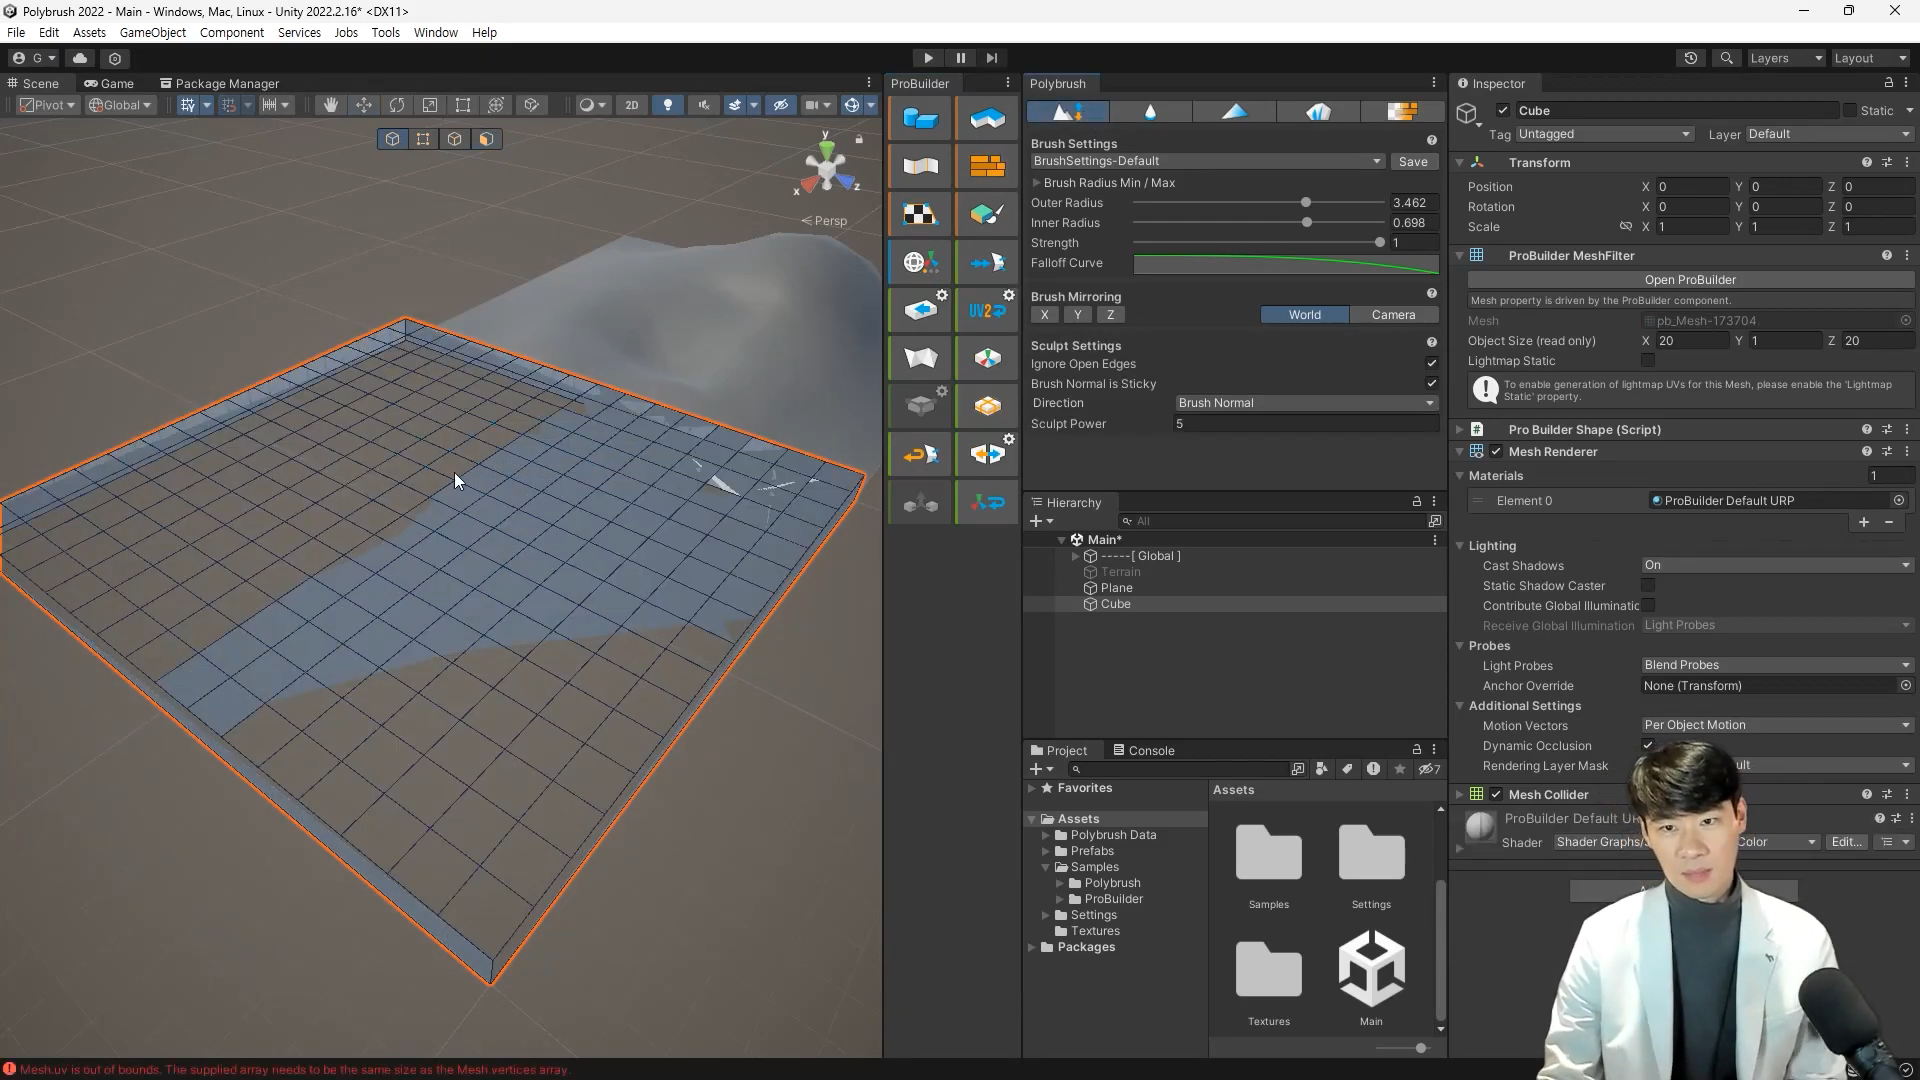Open the GameObject menu
The image size is (1920, 1080).
pos(152,32)
